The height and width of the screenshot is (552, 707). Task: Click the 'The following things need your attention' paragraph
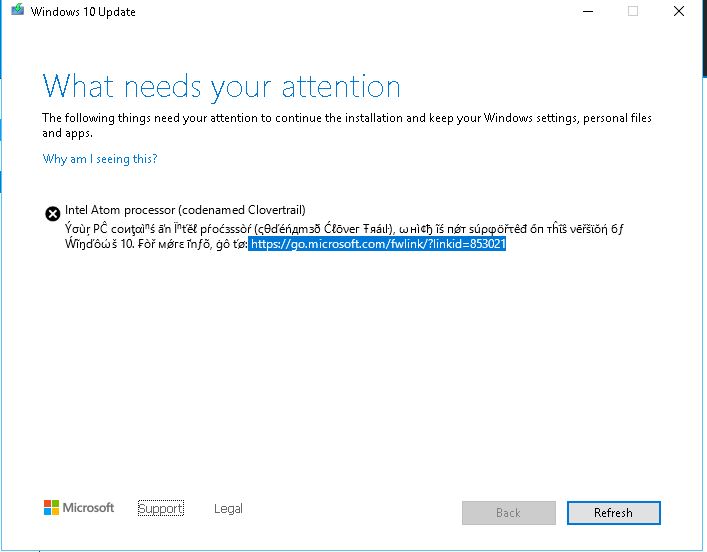click(347, 125)
